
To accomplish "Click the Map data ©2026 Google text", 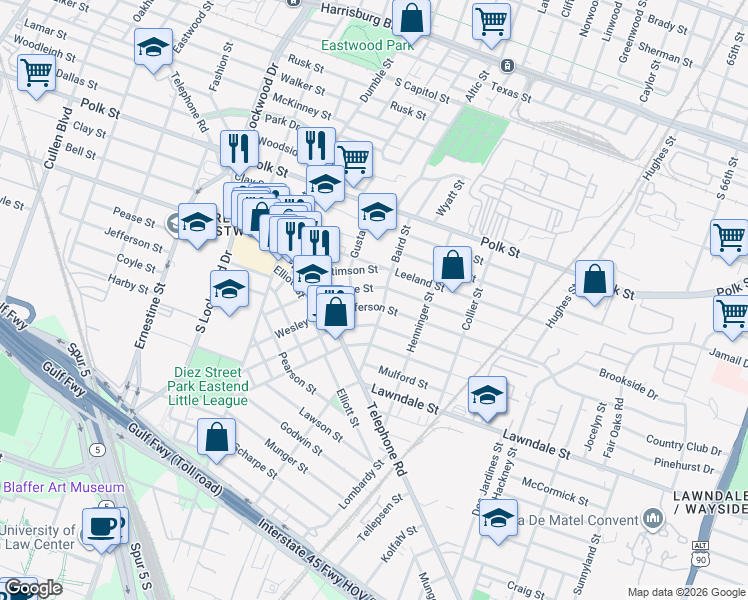I will pyautogui.click(x=687, y=593).
